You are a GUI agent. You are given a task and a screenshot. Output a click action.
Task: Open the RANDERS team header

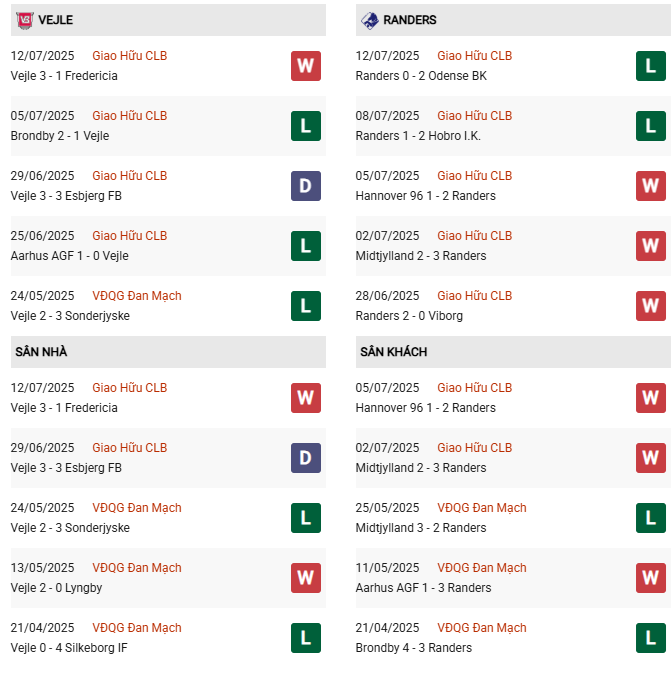pos(513,20)
